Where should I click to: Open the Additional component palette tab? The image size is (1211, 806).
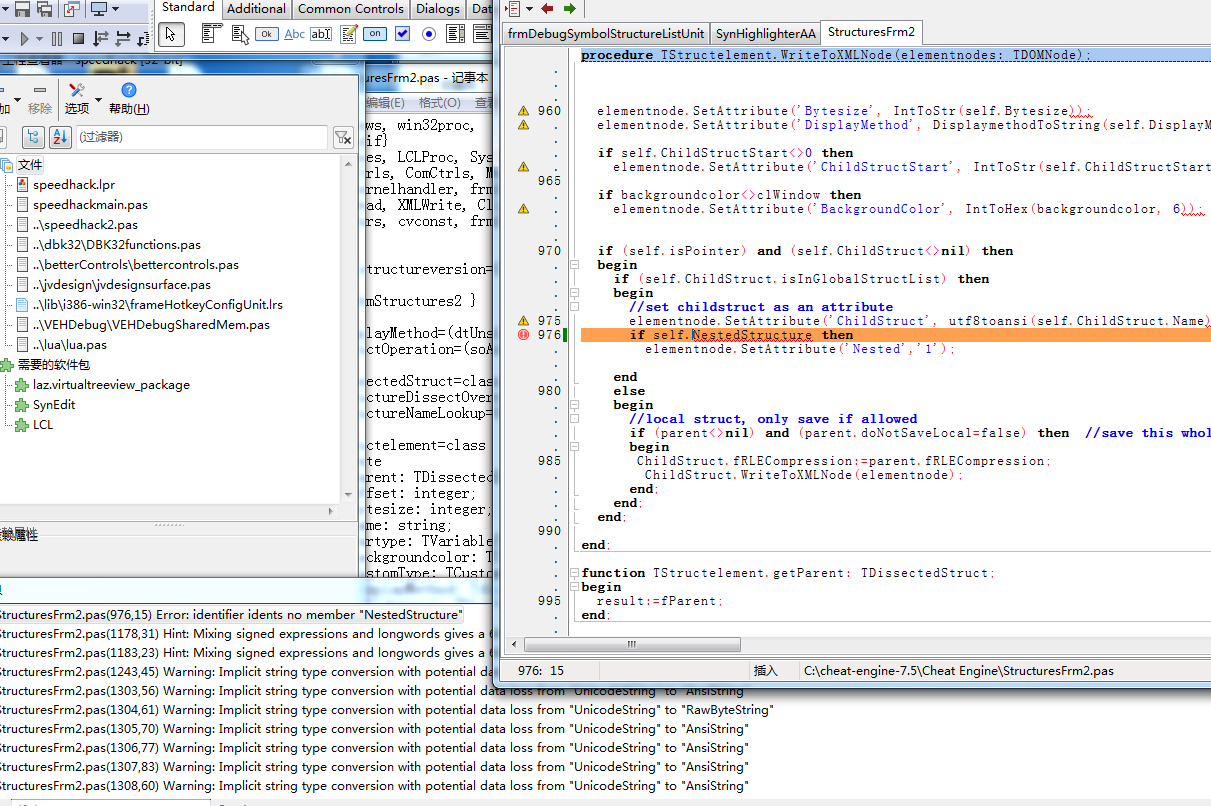pos(256,9)
